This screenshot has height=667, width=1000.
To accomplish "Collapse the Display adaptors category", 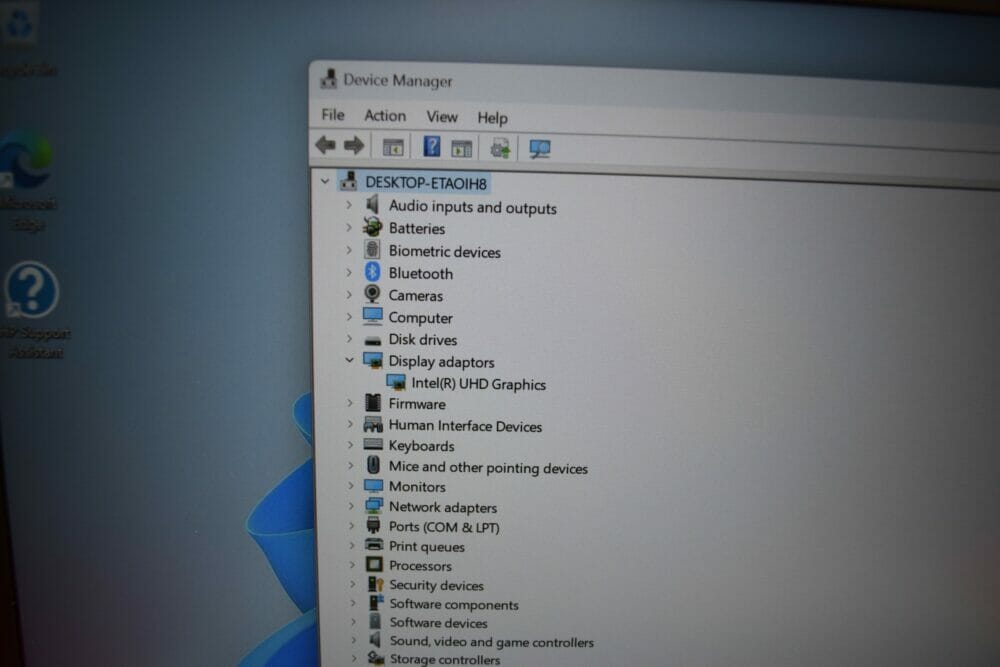I will click(x=349, y=360).
